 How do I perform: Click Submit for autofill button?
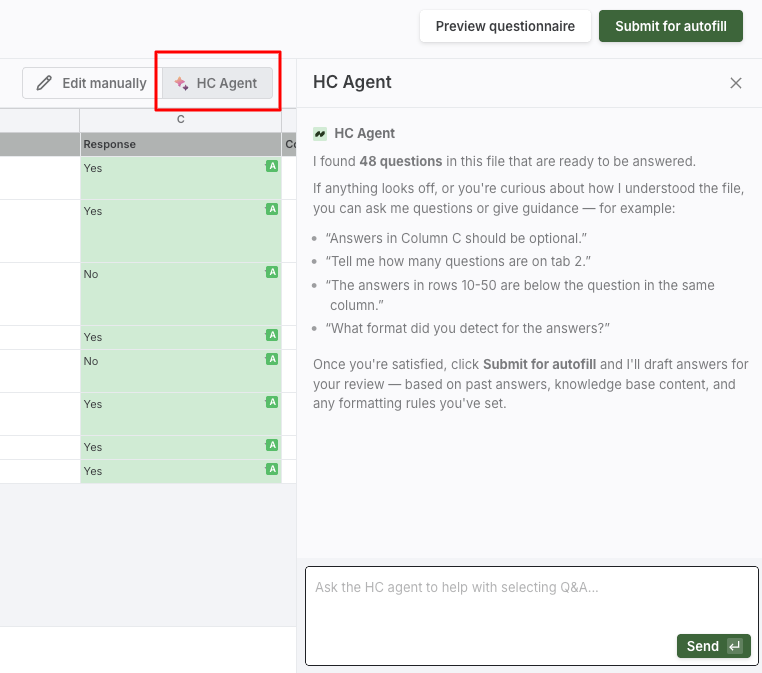pos(671,26)
